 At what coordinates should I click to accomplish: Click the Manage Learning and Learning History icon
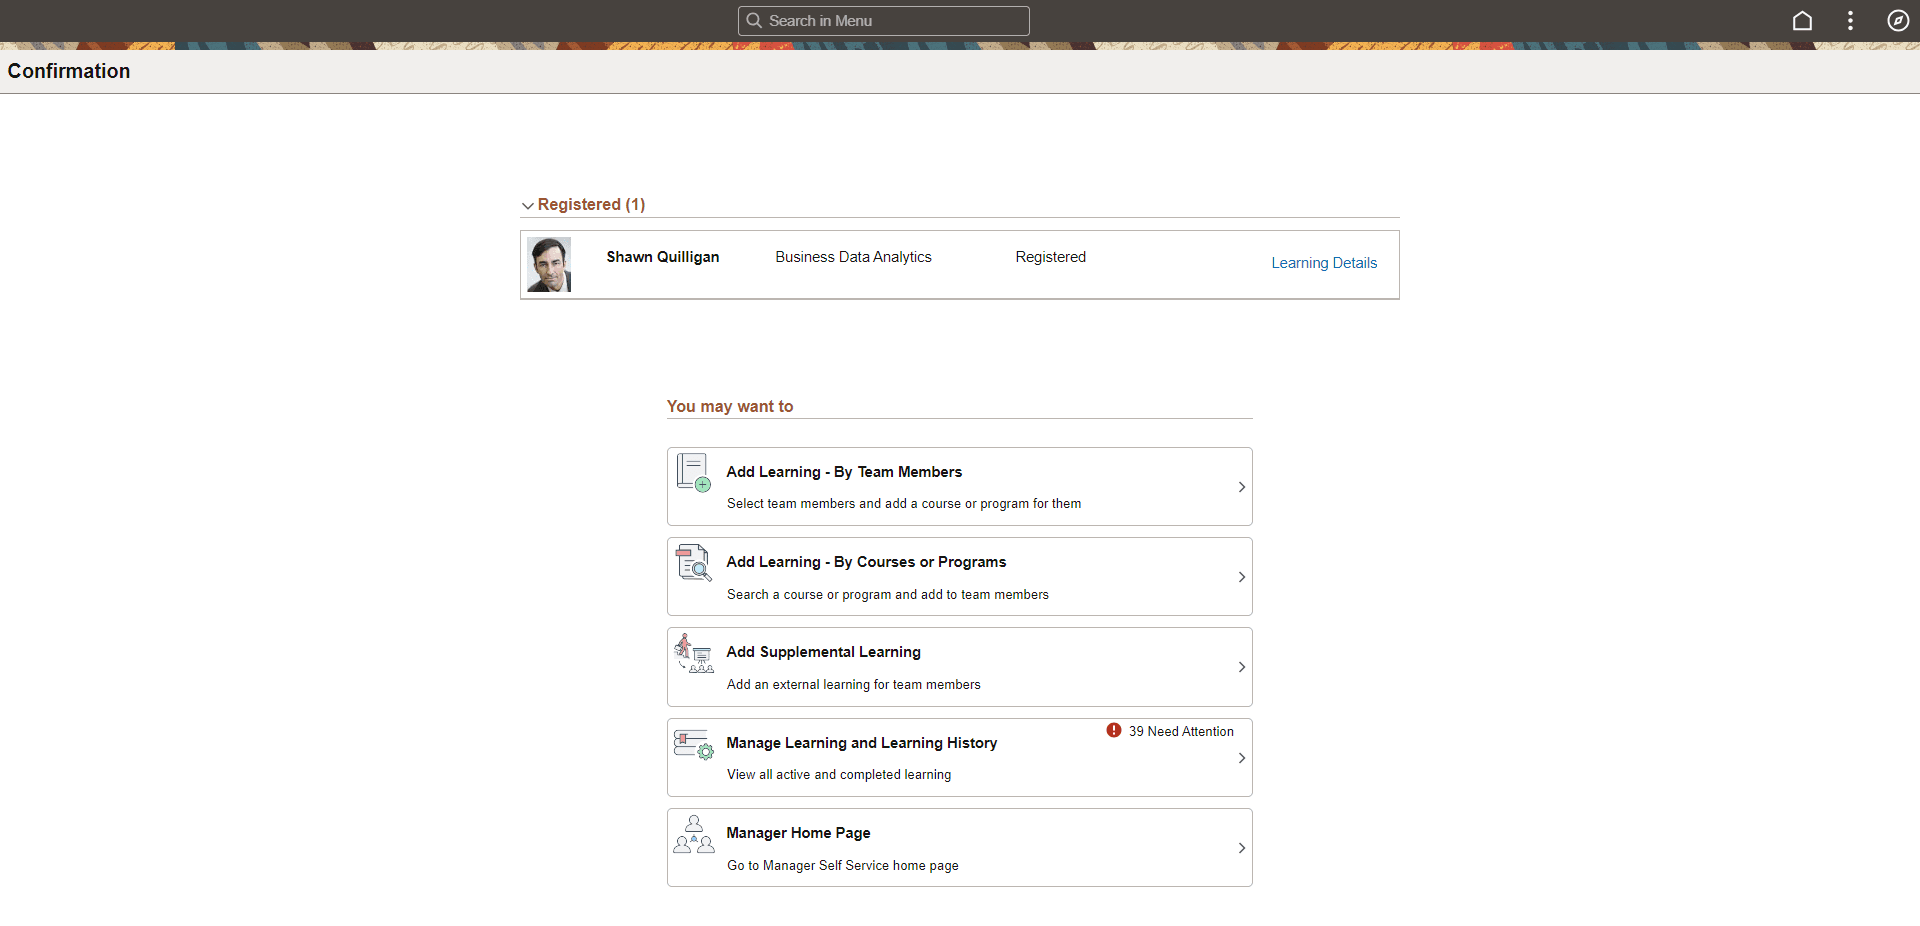pyautogui.click(x=693, y=745)
